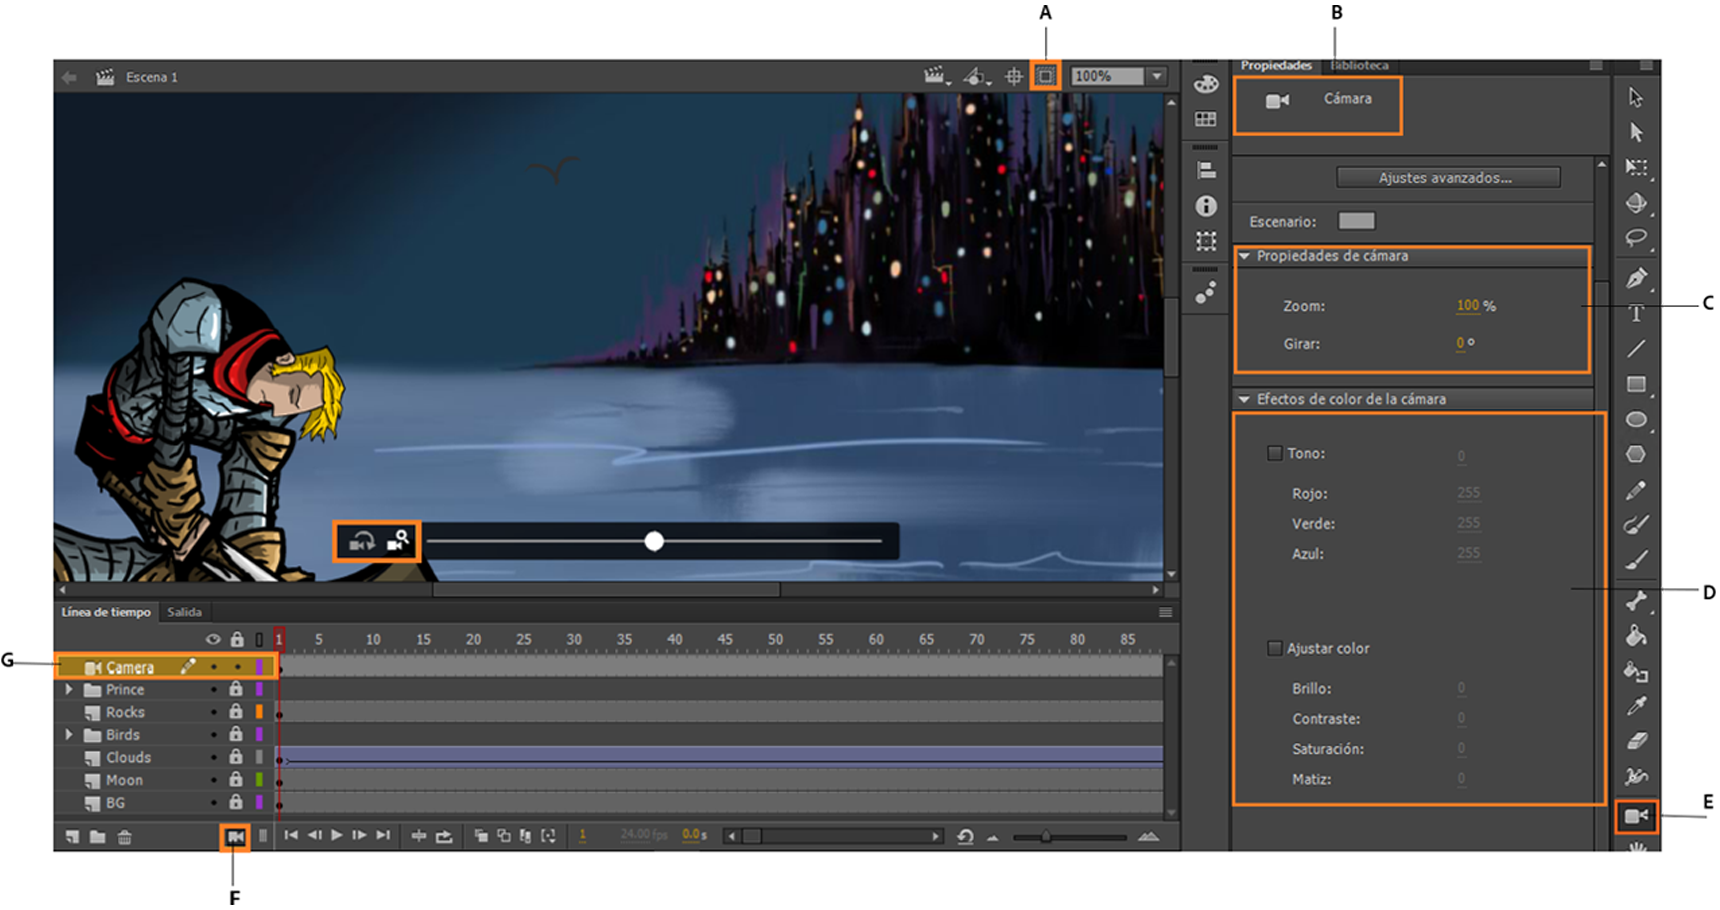Select the Free Transform tool
This screenshot has width=1720, height=910.
(1636, 167)
